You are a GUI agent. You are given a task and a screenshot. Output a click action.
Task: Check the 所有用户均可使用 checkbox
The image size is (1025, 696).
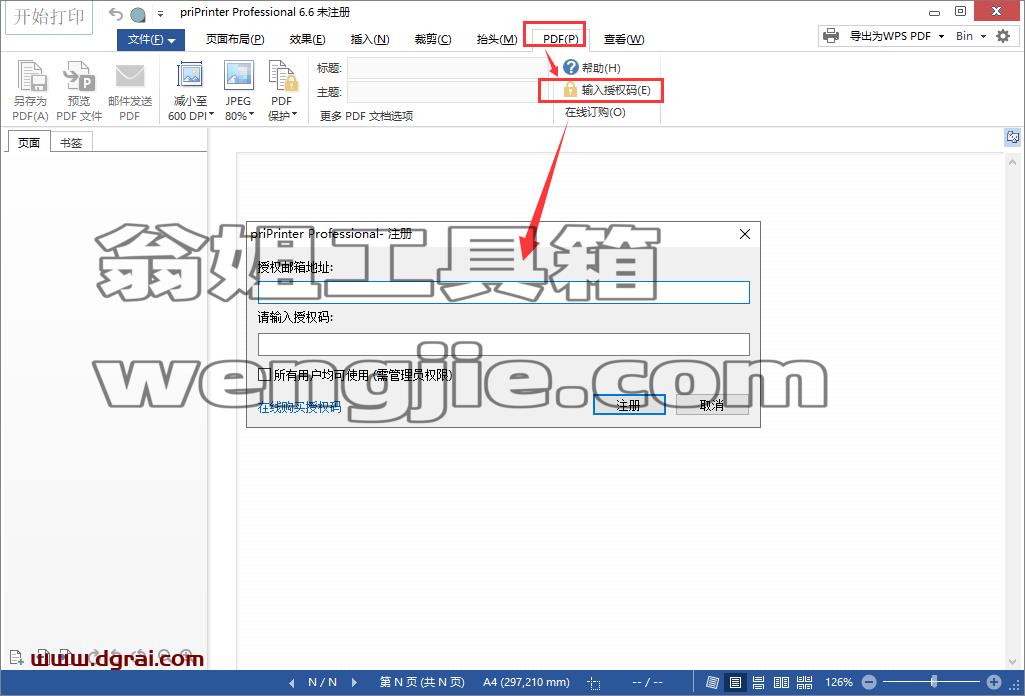coord(264,374)
